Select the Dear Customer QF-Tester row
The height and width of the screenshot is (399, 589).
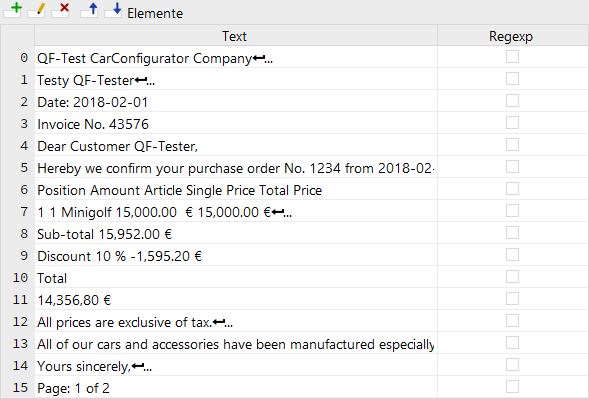(x=236, y=145)
